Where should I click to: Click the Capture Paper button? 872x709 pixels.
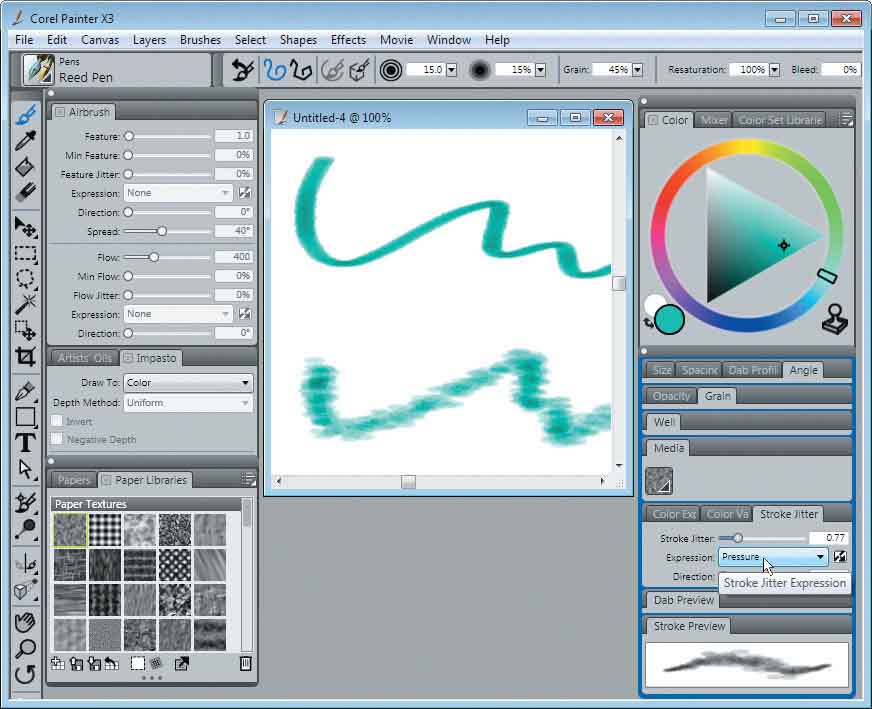[x=136, y=663]
